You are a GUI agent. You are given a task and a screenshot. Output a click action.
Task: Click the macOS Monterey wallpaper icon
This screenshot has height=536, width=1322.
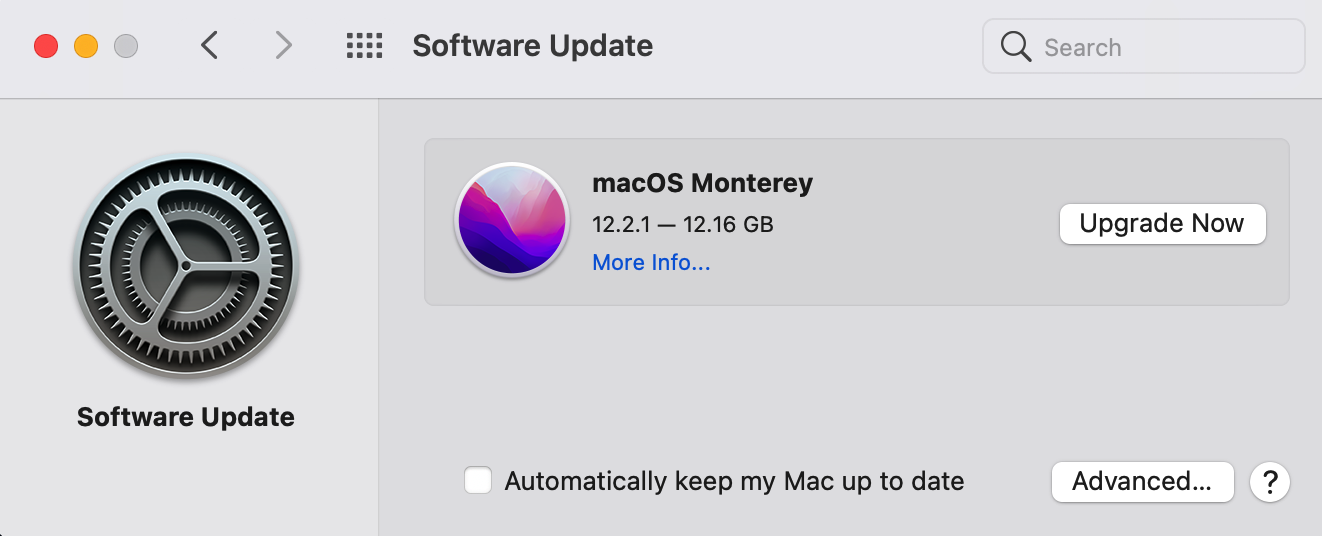click(511, 220)
